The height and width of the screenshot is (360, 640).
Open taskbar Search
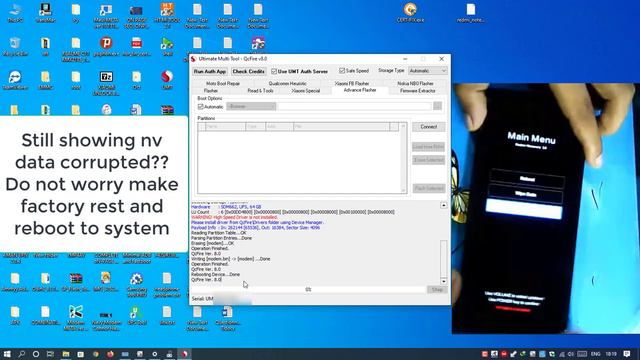tap(21, 354)
